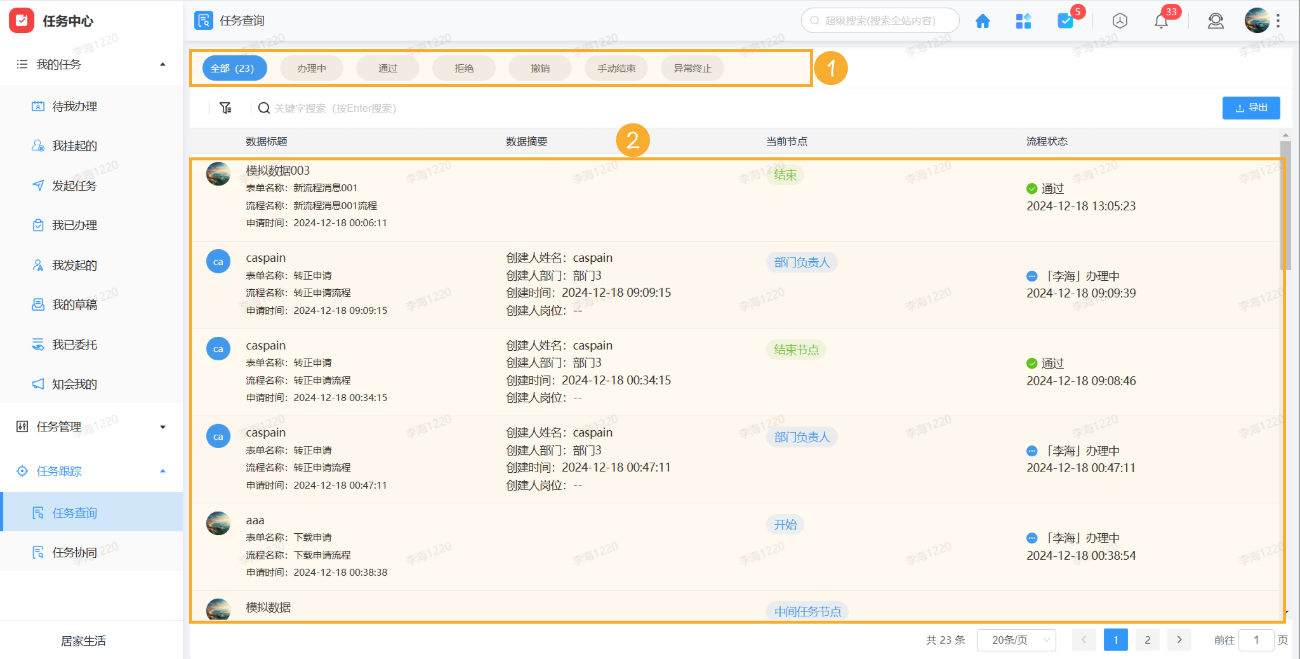Activate the 撤销 filter option
Viewport: 1300px width, 659px height.
coord(540,68)
